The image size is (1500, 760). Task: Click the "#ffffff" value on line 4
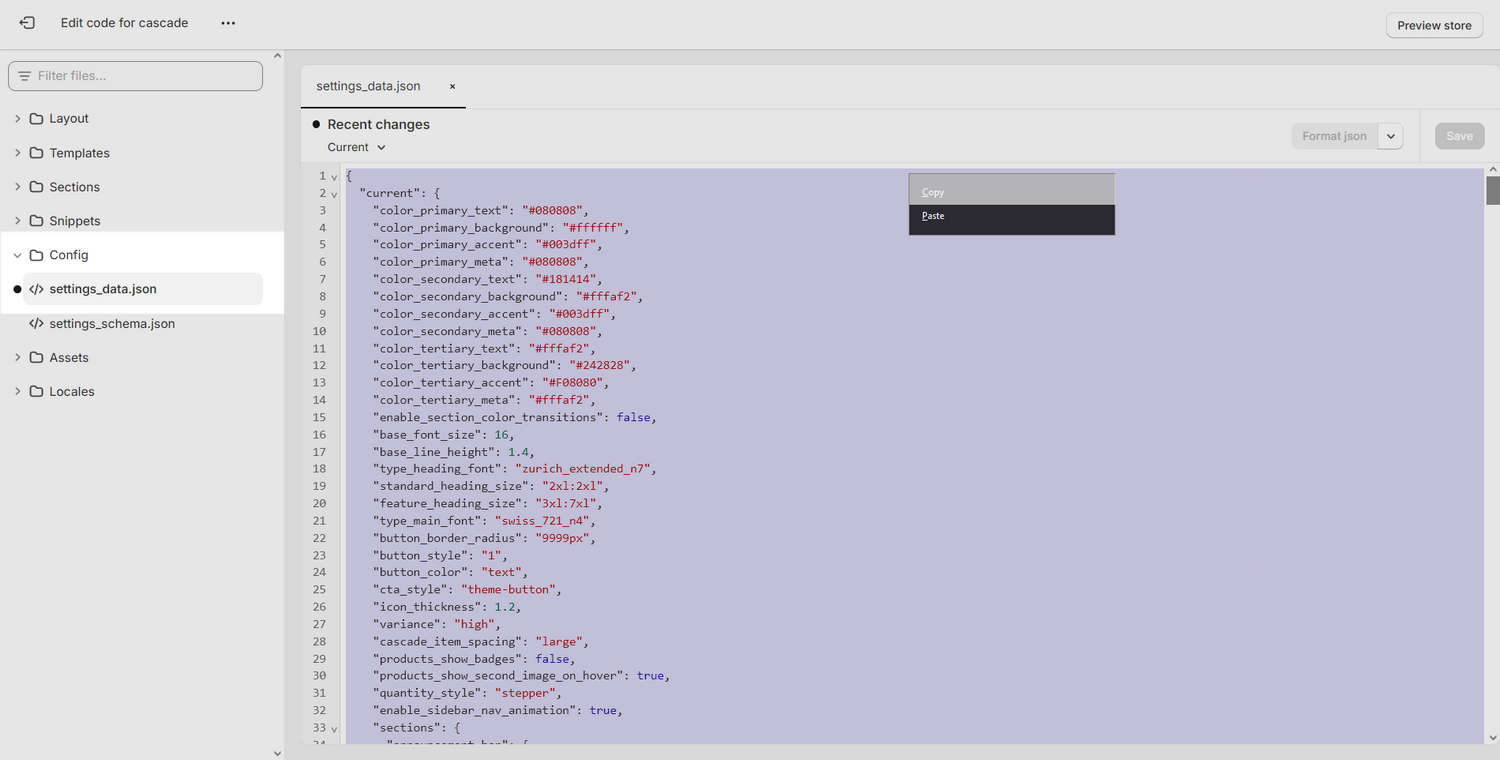click(595, 228)
